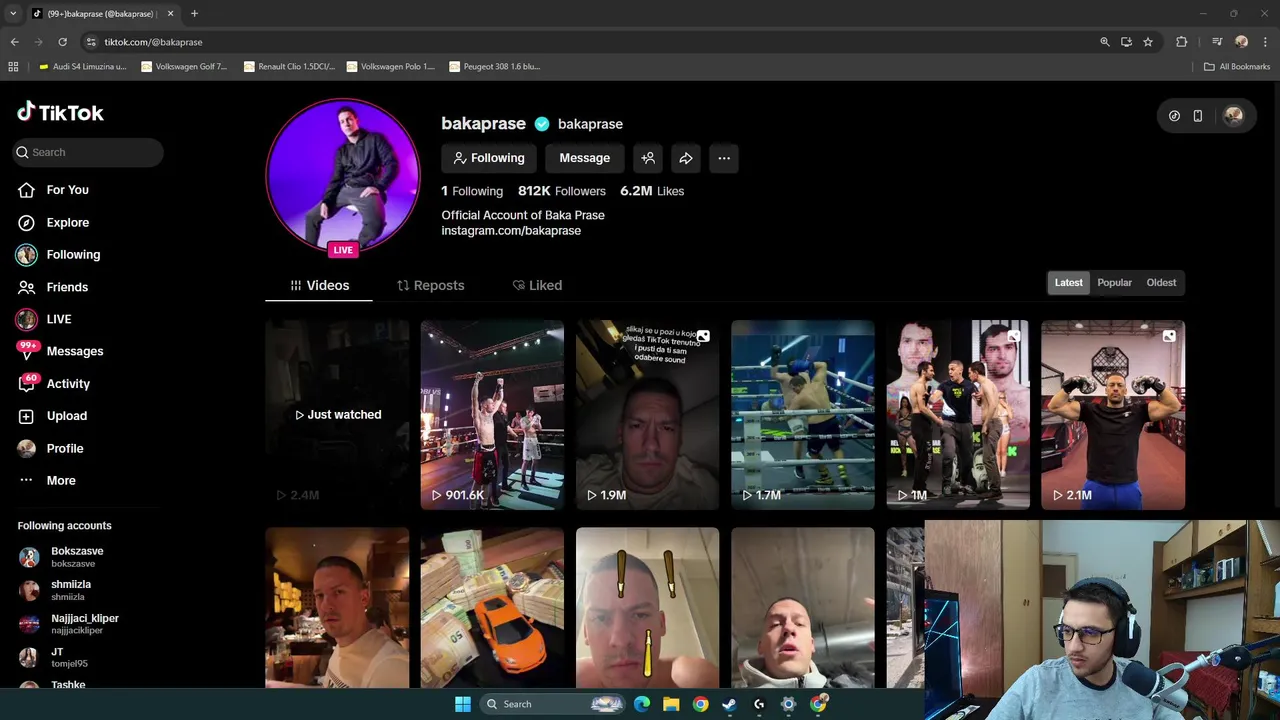Viewport: 1280px width, 720px height.
Task: Open the video with 901.6K views
Action: 492,415
